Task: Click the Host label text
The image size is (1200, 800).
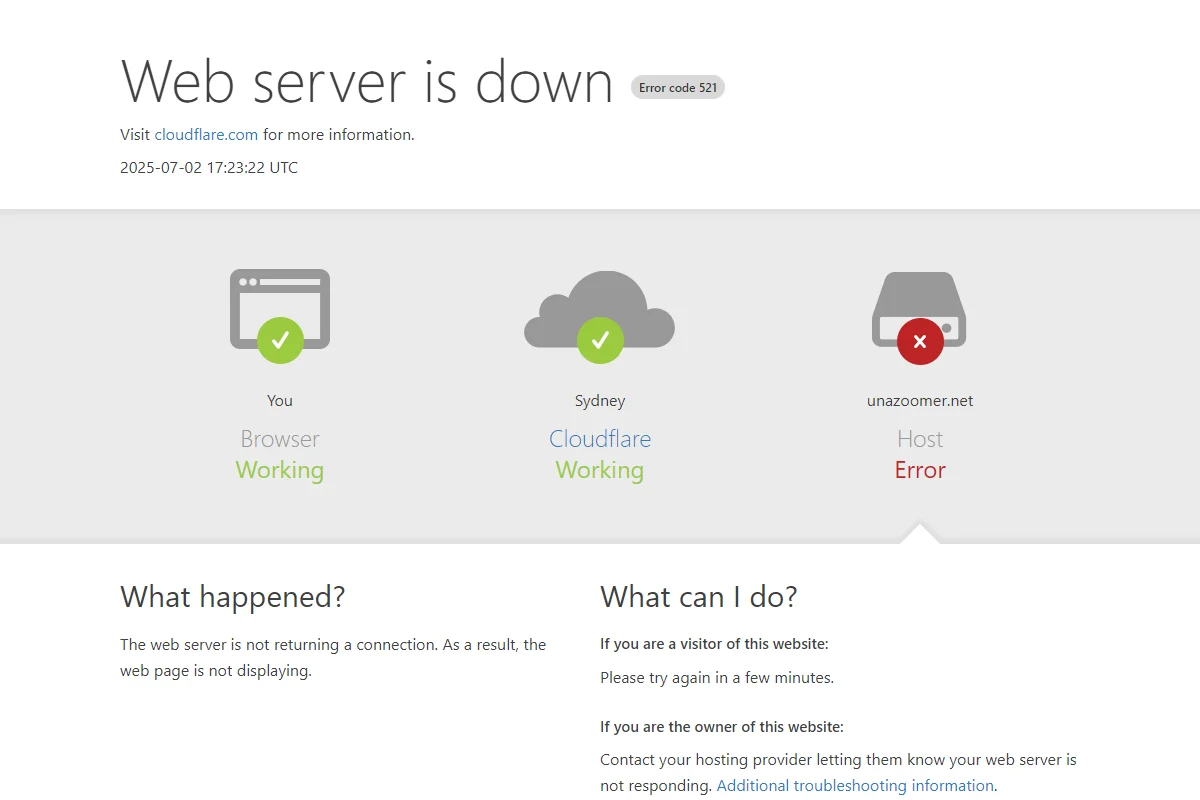Action: point(920,439)
